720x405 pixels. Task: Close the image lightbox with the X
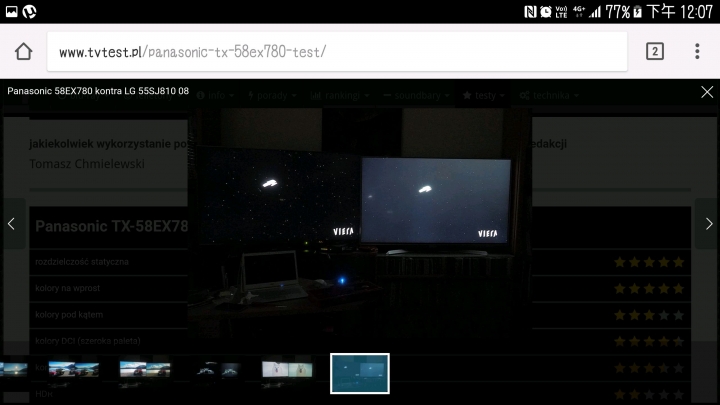[x=707, y=92]
